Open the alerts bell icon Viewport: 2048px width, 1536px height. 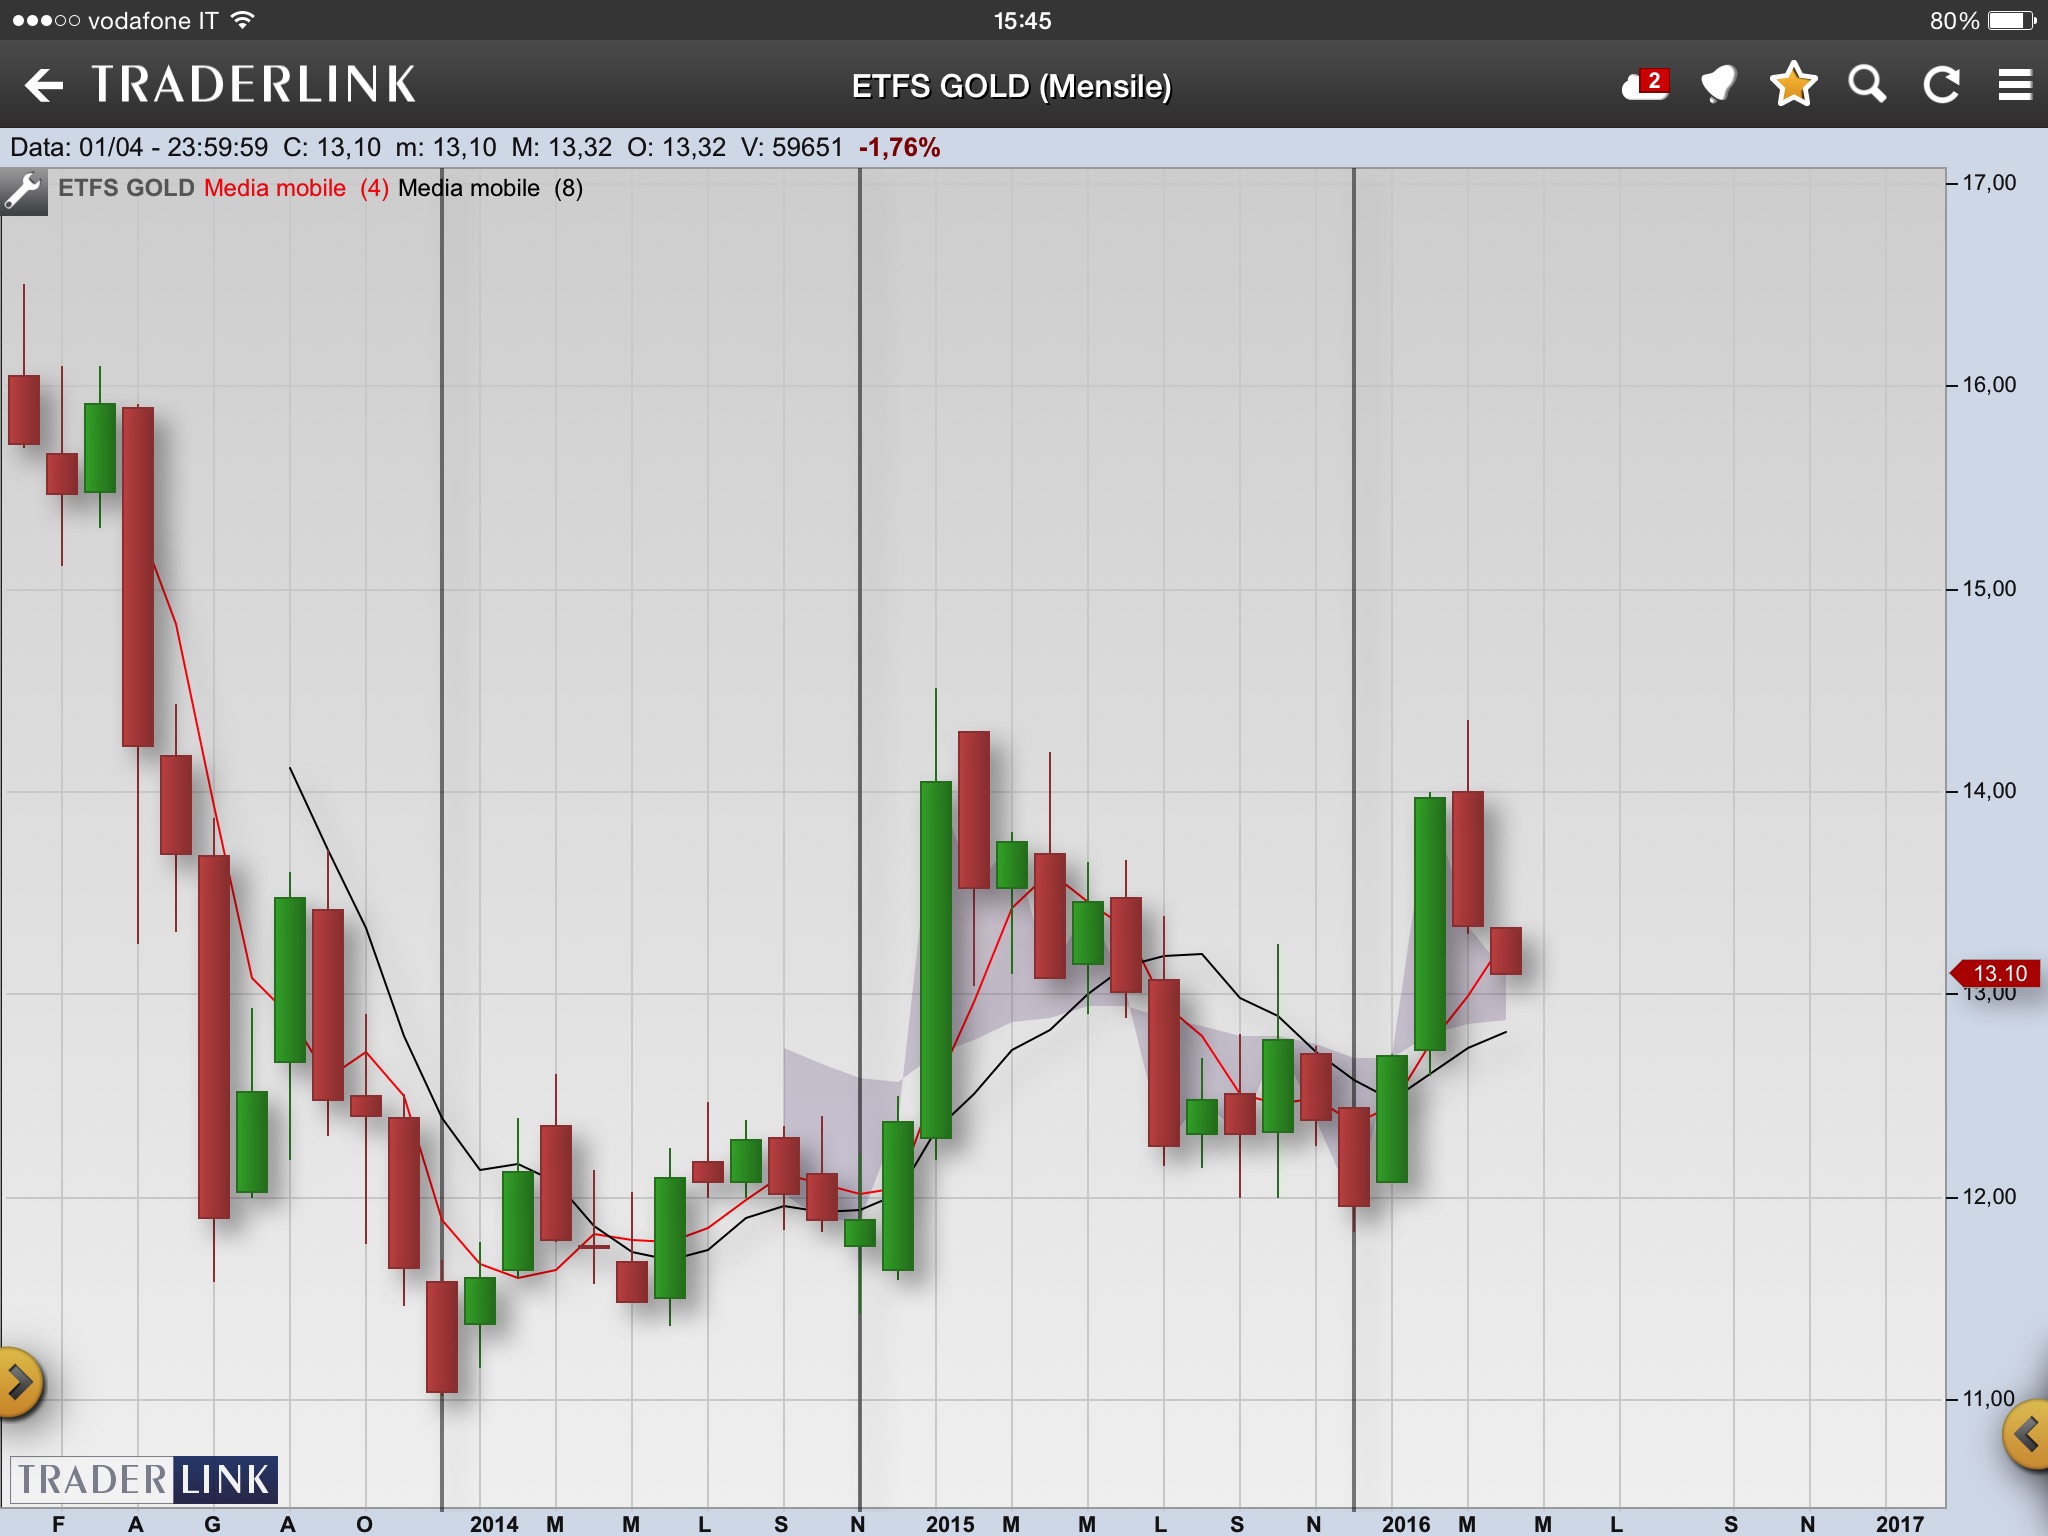point(1719,85)
